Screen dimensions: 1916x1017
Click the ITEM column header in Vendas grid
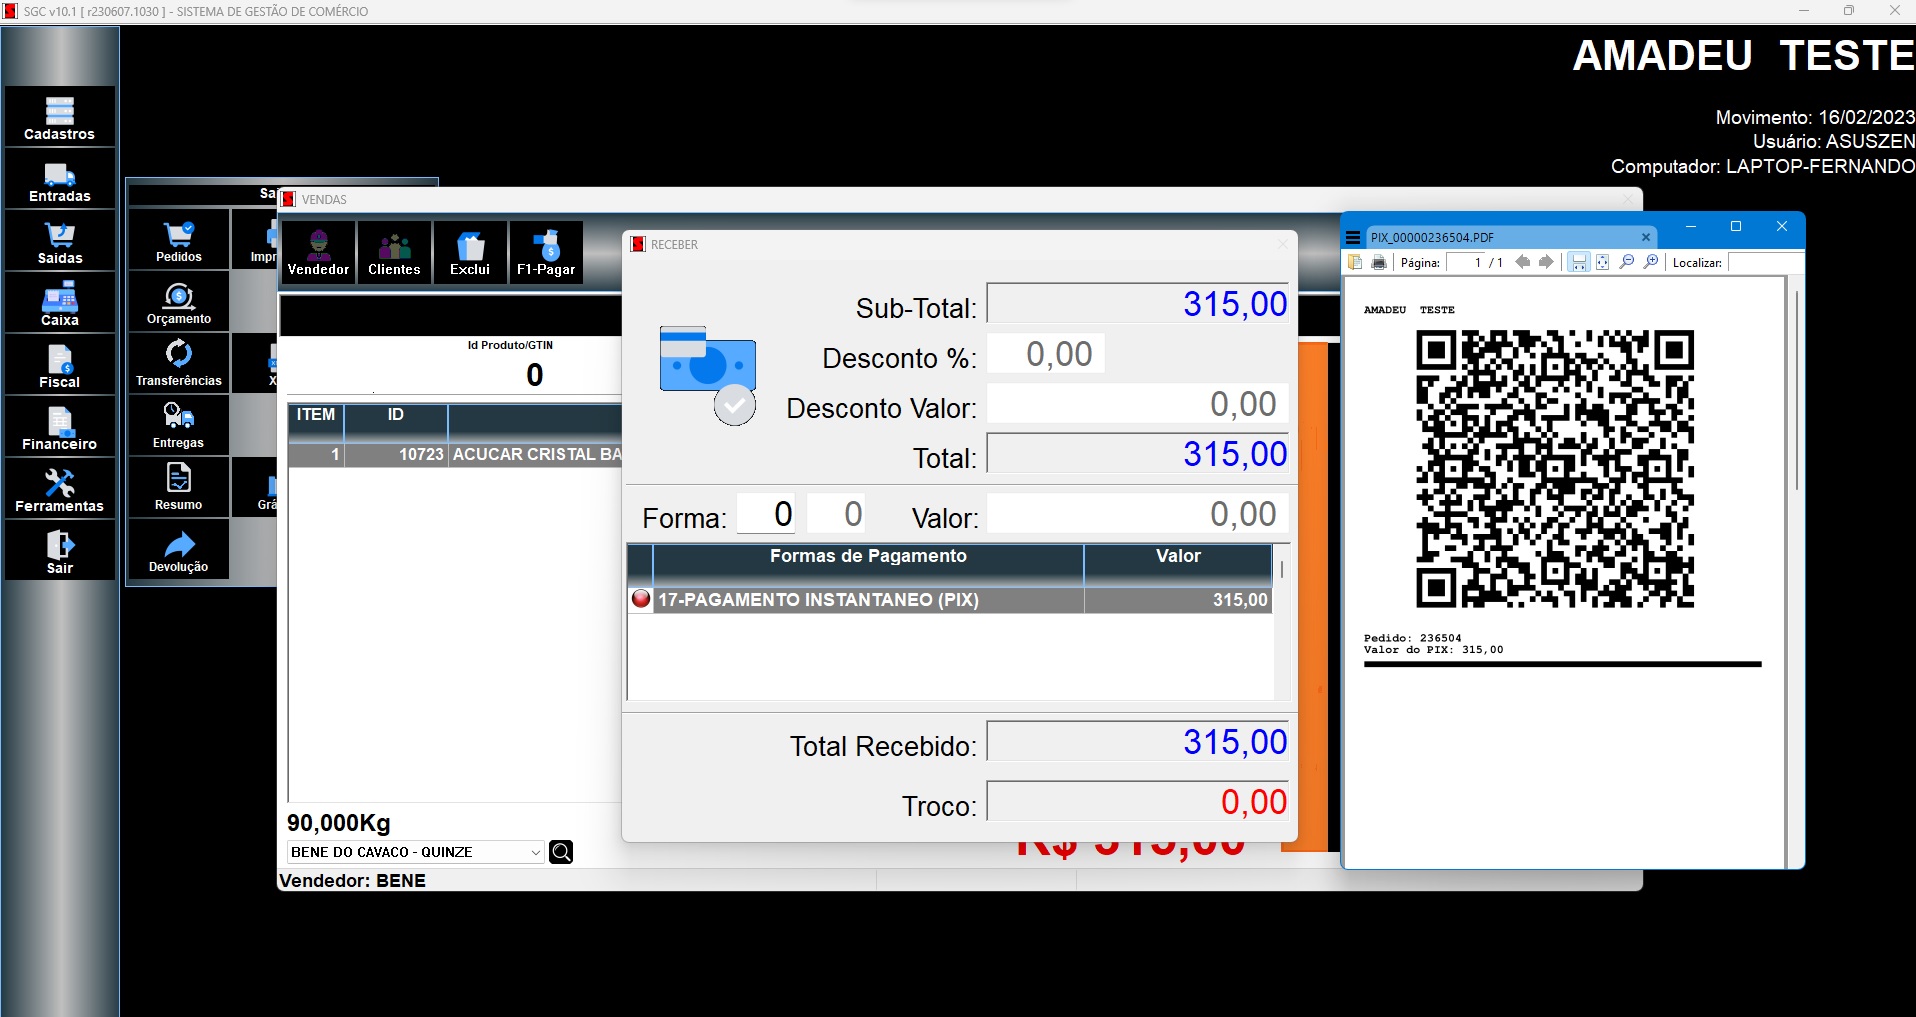tap(316, 421)
